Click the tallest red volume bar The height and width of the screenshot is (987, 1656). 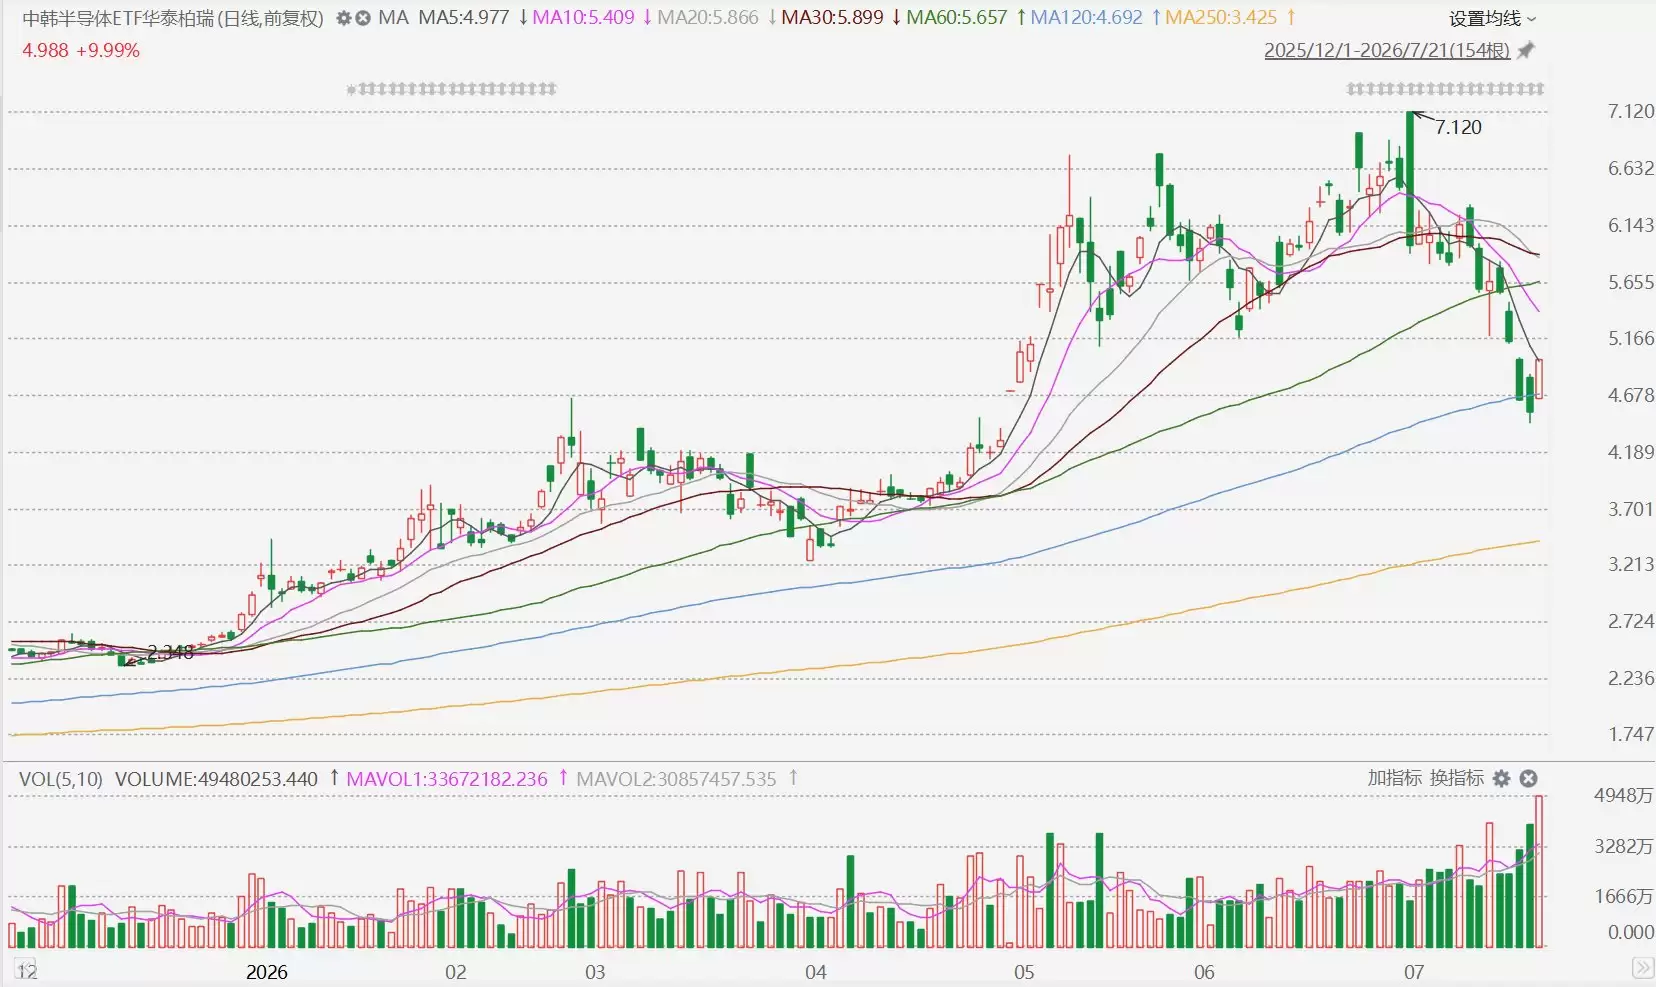click(x=1539, y=871)
